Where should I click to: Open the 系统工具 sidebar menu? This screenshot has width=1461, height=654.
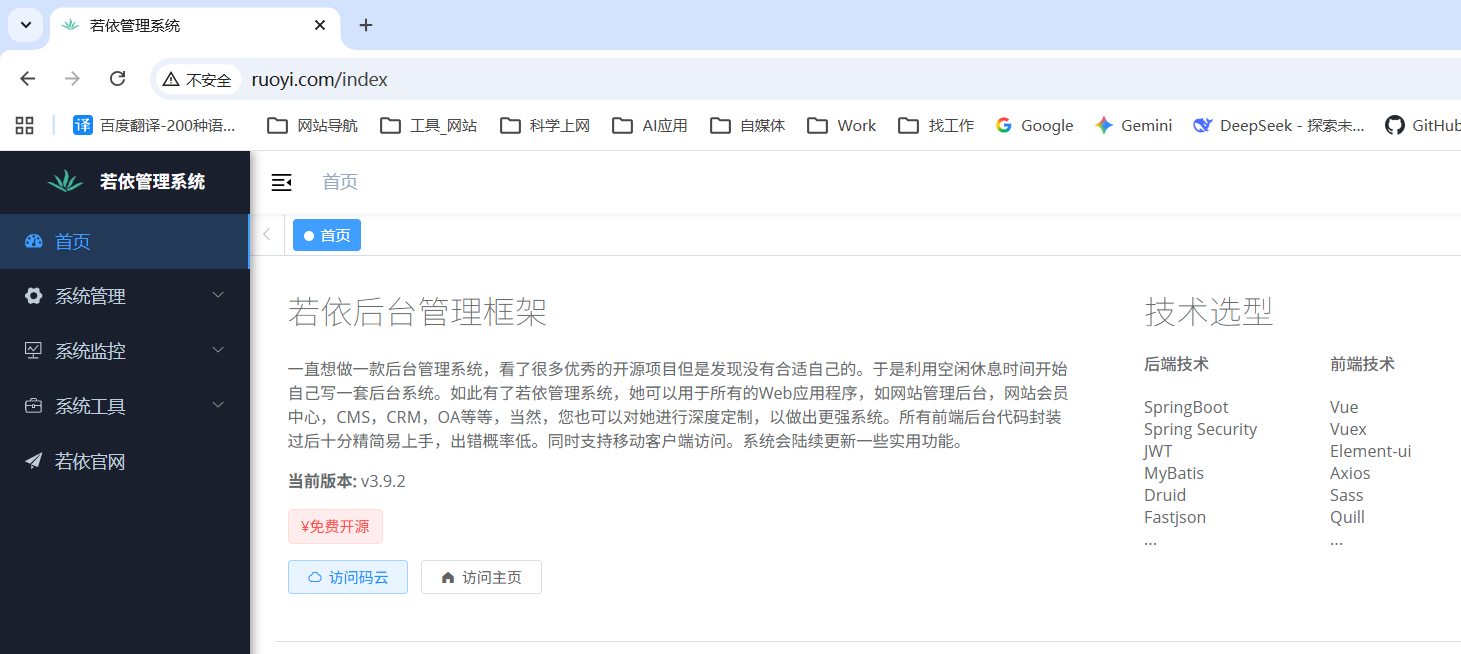(x=125, y=406)
